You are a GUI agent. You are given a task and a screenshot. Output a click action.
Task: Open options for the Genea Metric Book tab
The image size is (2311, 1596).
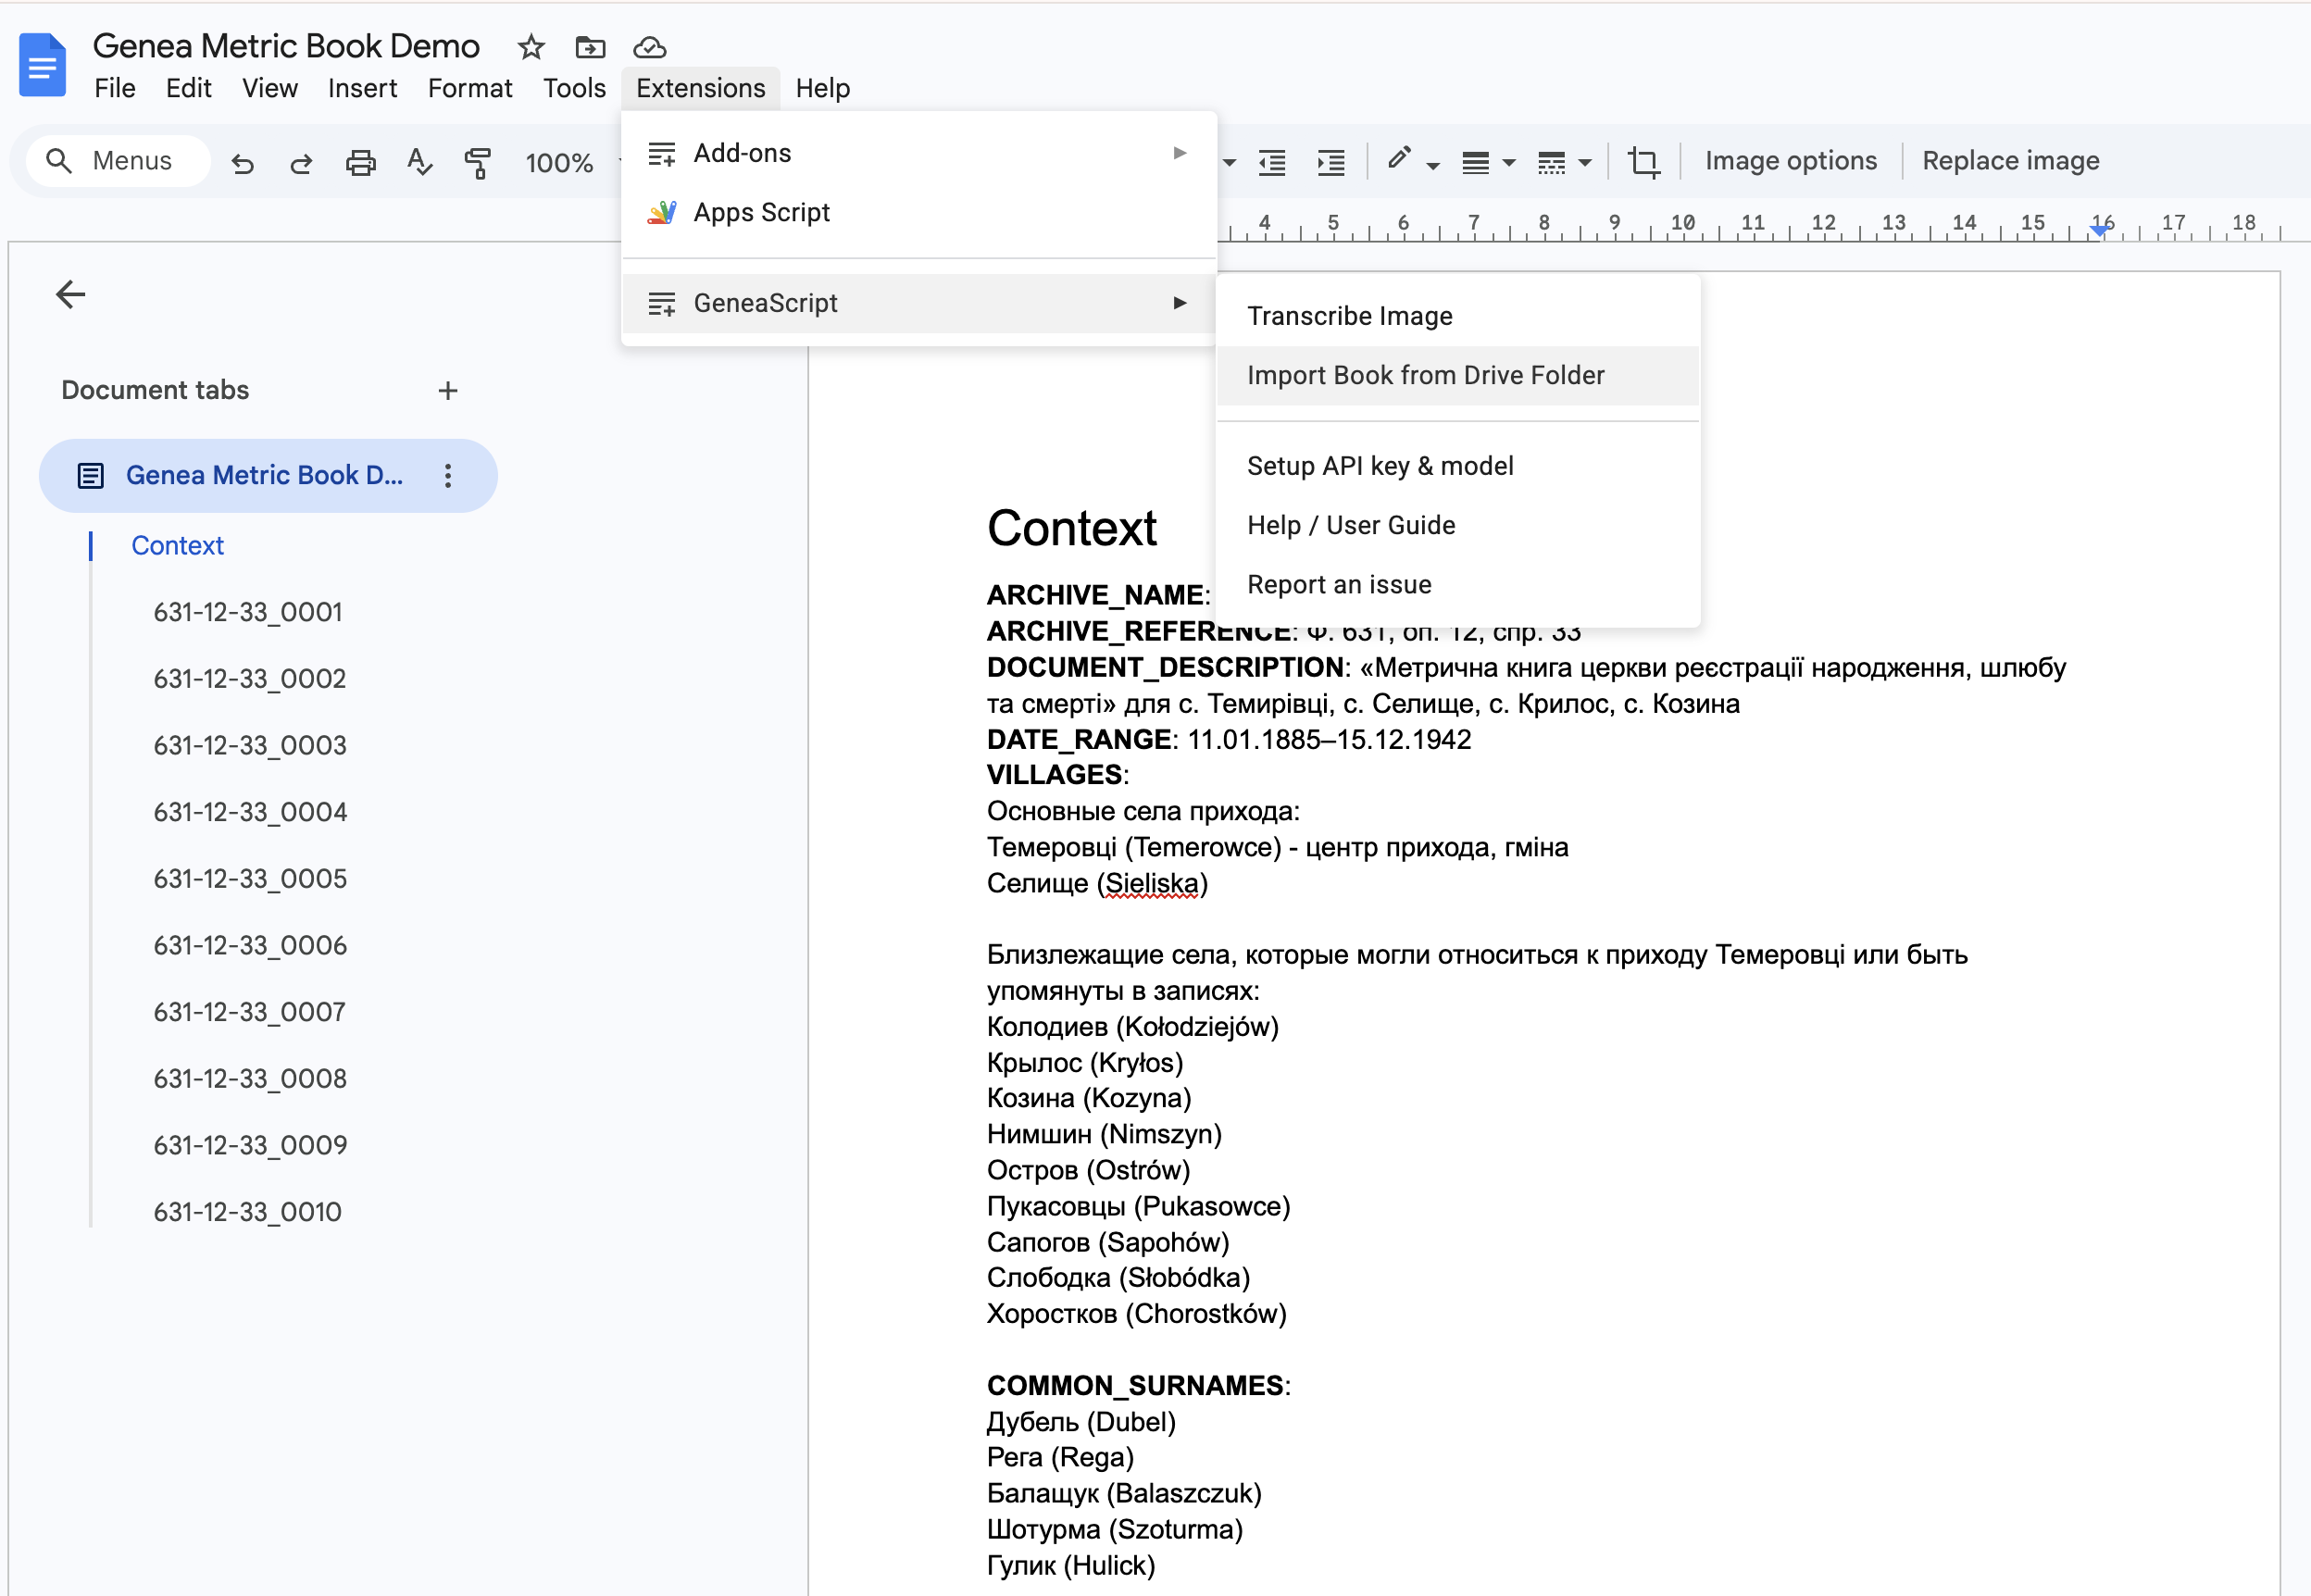point(448,476)
